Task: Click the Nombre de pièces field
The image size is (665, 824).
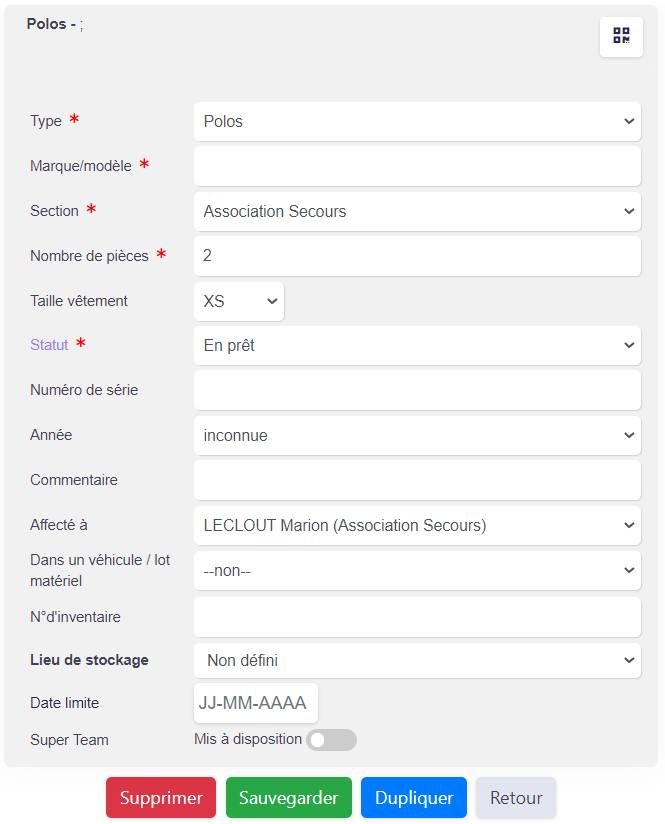Action: [x=417, y=256]
